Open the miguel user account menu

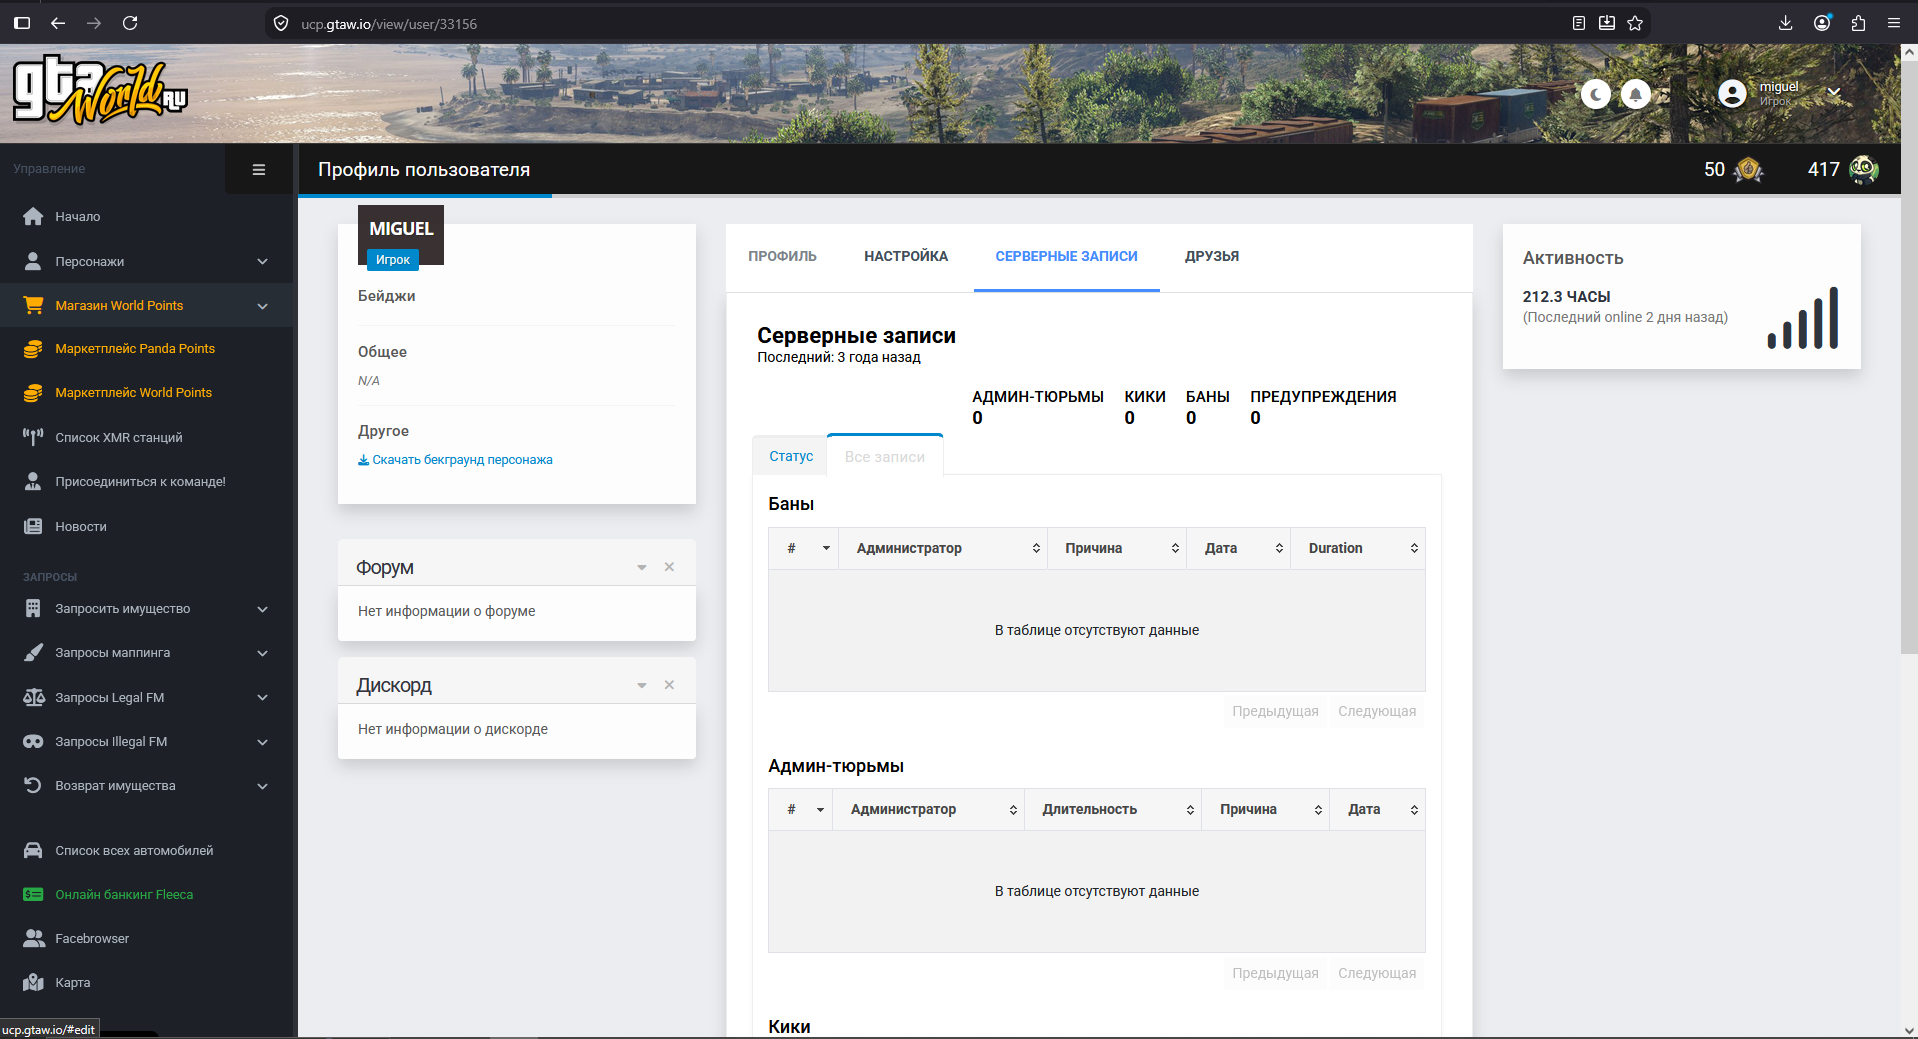click(1780, 93)
